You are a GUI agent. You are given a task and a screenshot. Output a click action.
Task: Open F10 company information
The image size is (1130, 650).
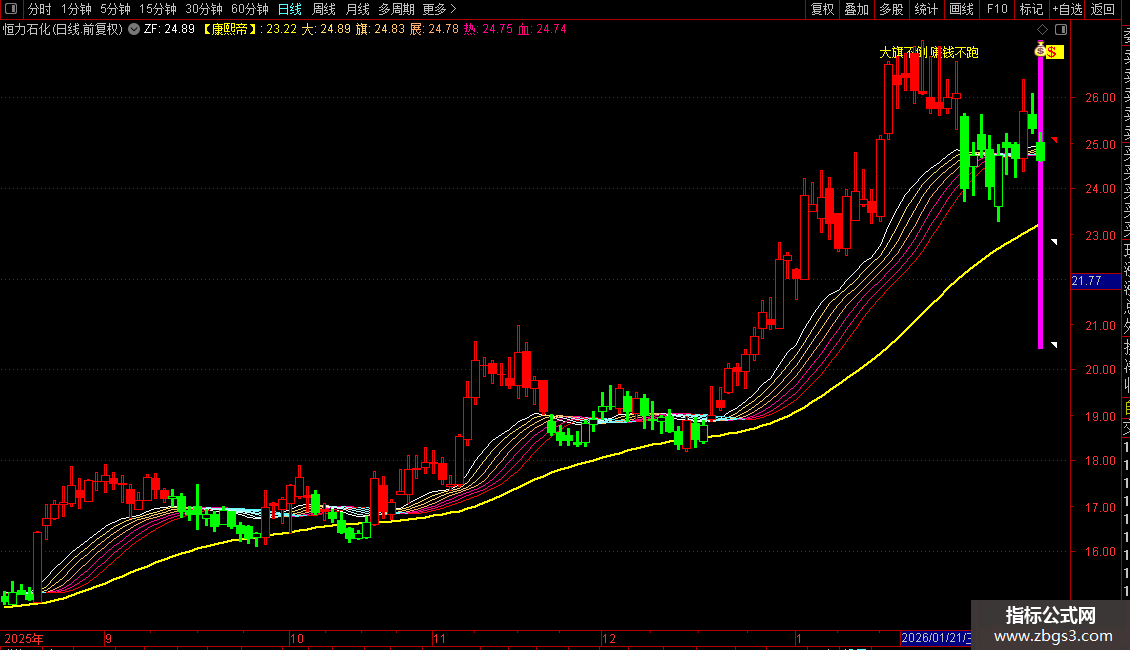[997, 9]
